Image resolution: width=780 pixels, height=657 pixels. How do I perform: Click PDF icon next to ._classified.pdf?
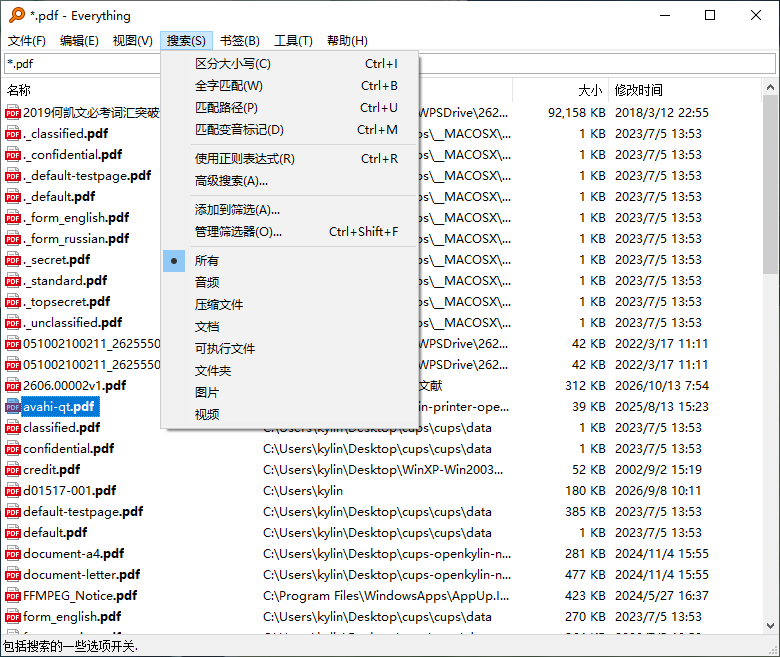pos(12,134)
